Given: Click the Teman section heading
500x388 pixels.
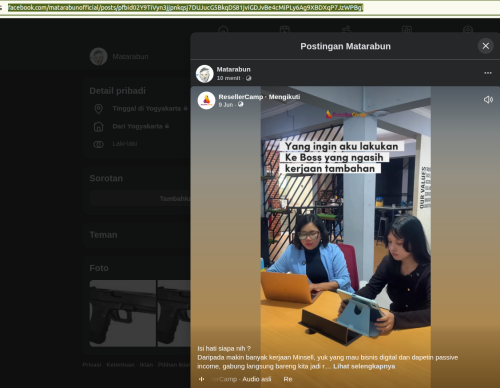Looking at the screenshot, I should point(103,235).
